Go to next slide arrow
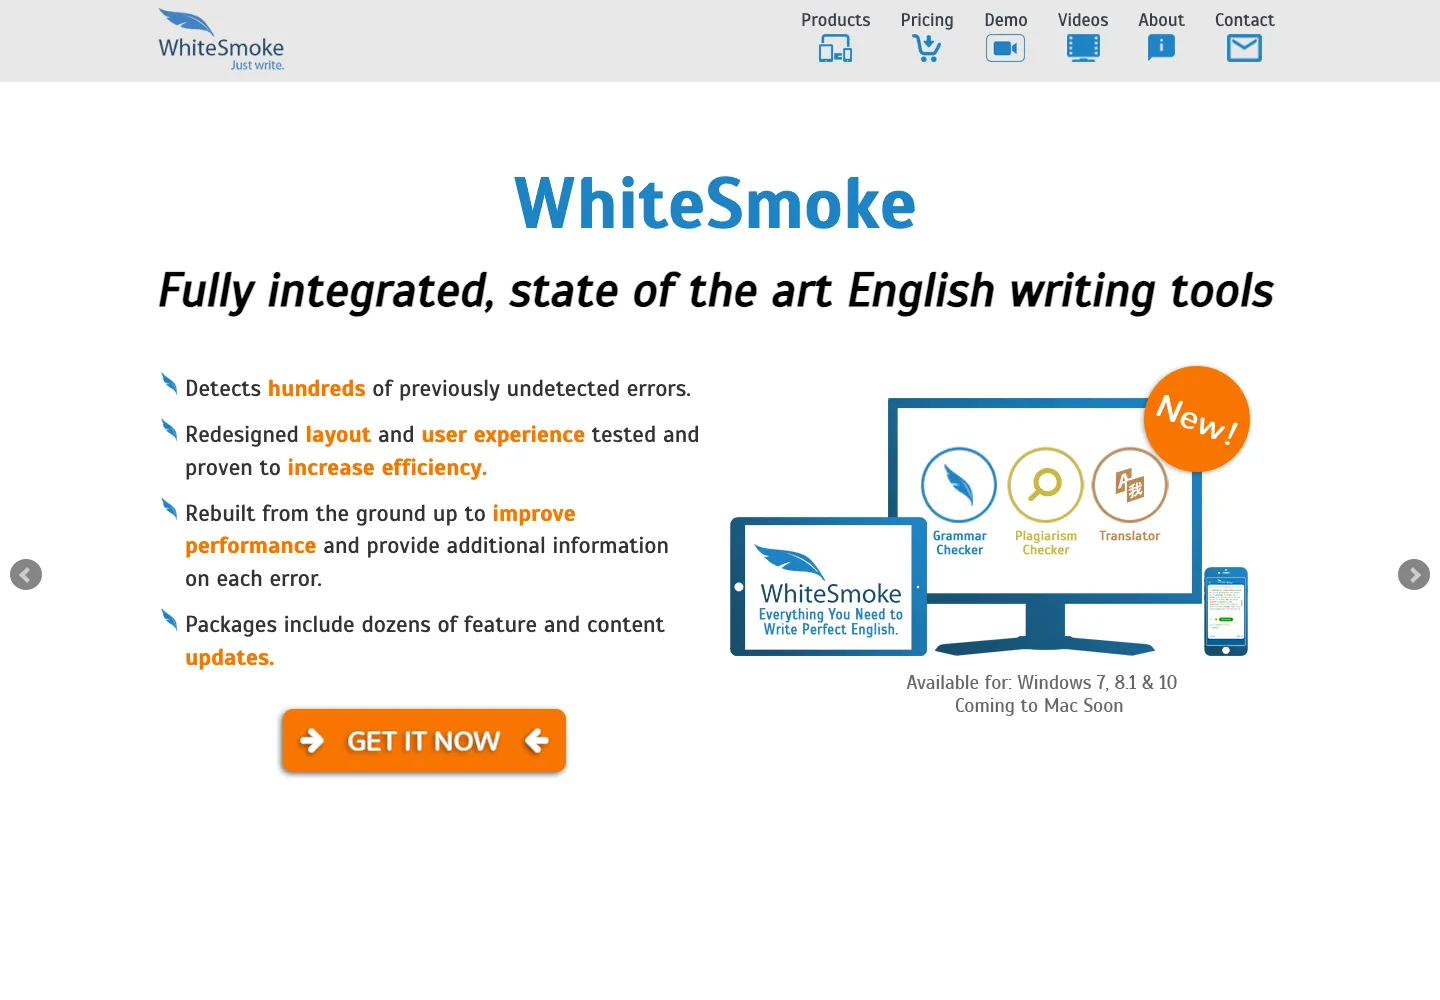This screenshot has width=1440, height=1000. pyautogui.click(x=1414, y=574)
